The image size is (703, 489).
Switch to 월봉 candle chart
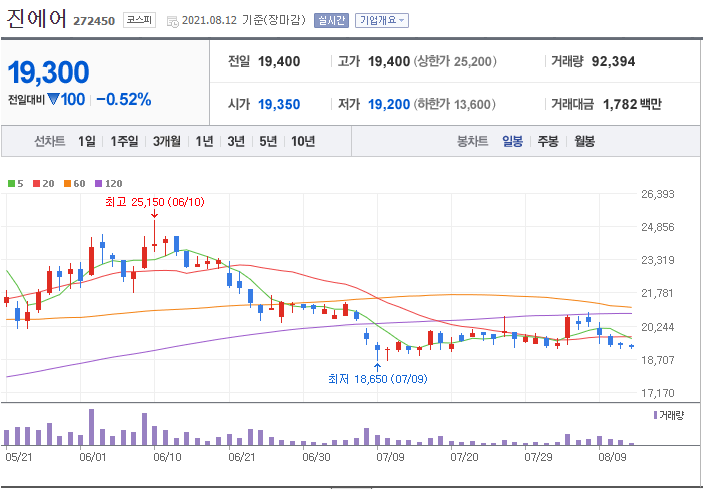(x=585, y=142)
